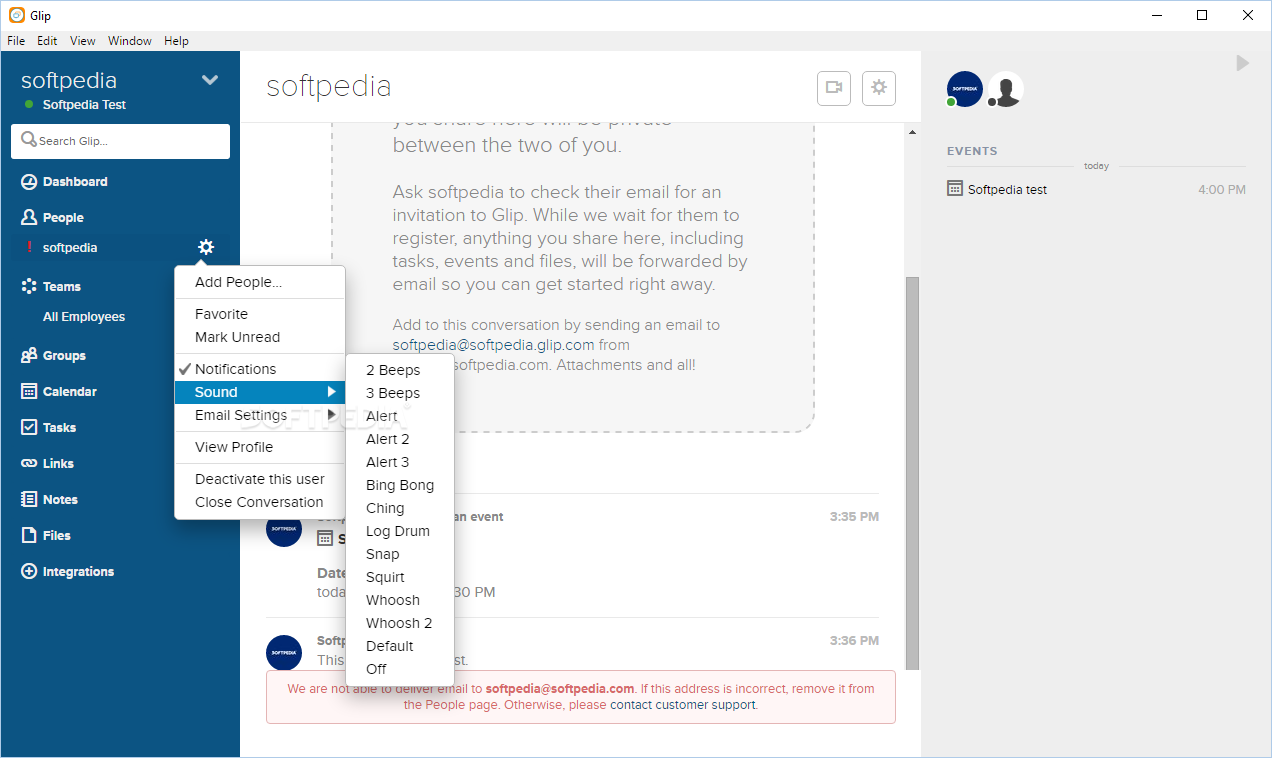Select Bing Bong from the sound list
The image size is (1272, 758).
coord(400,485)
